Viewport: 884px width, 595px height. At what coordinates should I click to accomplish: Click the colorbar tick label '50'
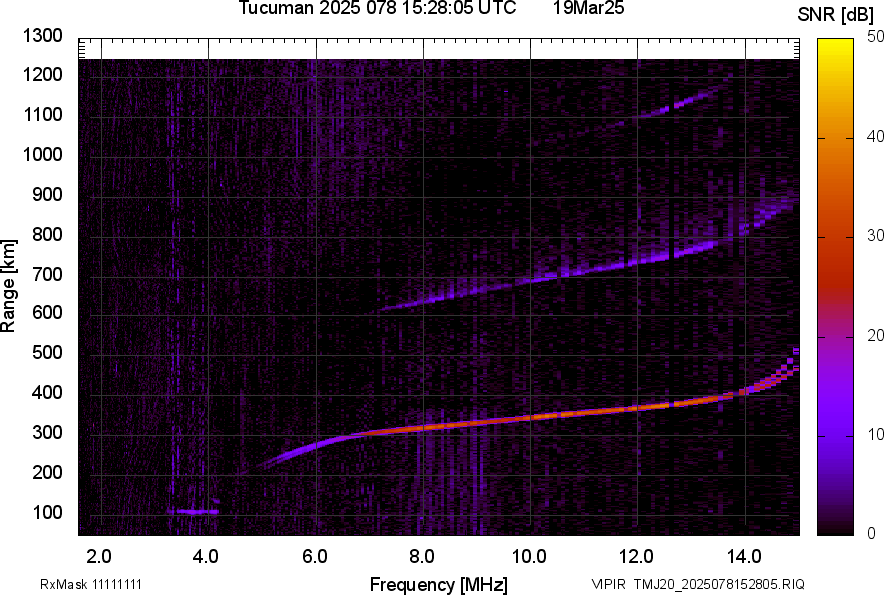876,37
